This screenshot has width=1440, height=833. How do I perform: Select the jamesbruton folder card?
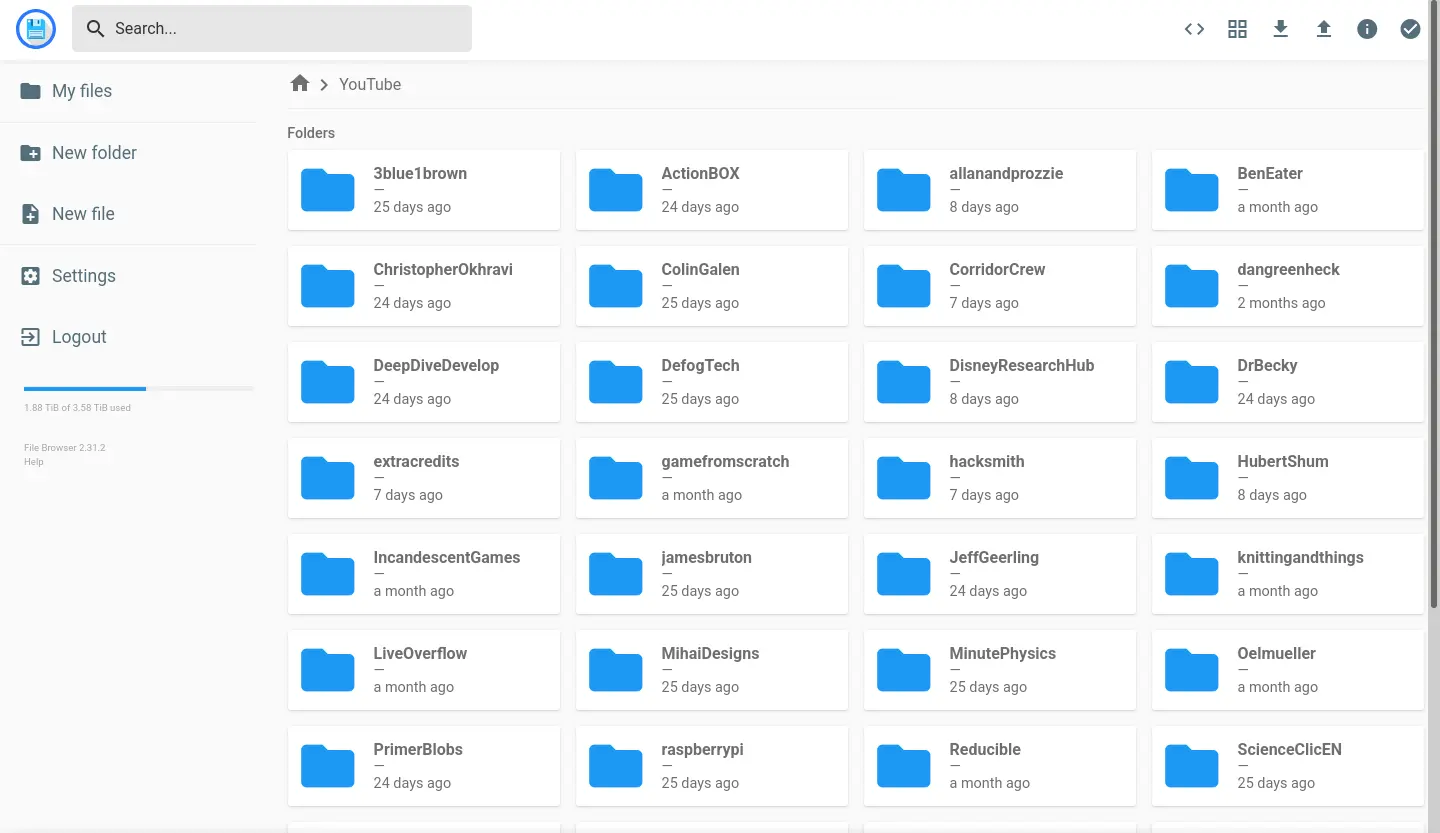(x=712, y=574)
